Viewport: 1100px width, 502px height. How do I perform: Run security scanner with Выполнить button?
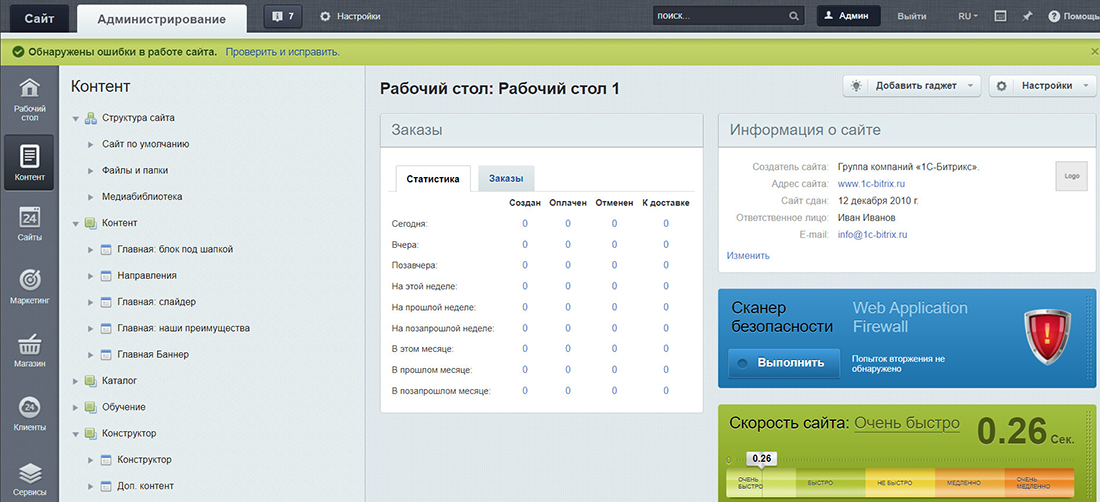(784, 363)
